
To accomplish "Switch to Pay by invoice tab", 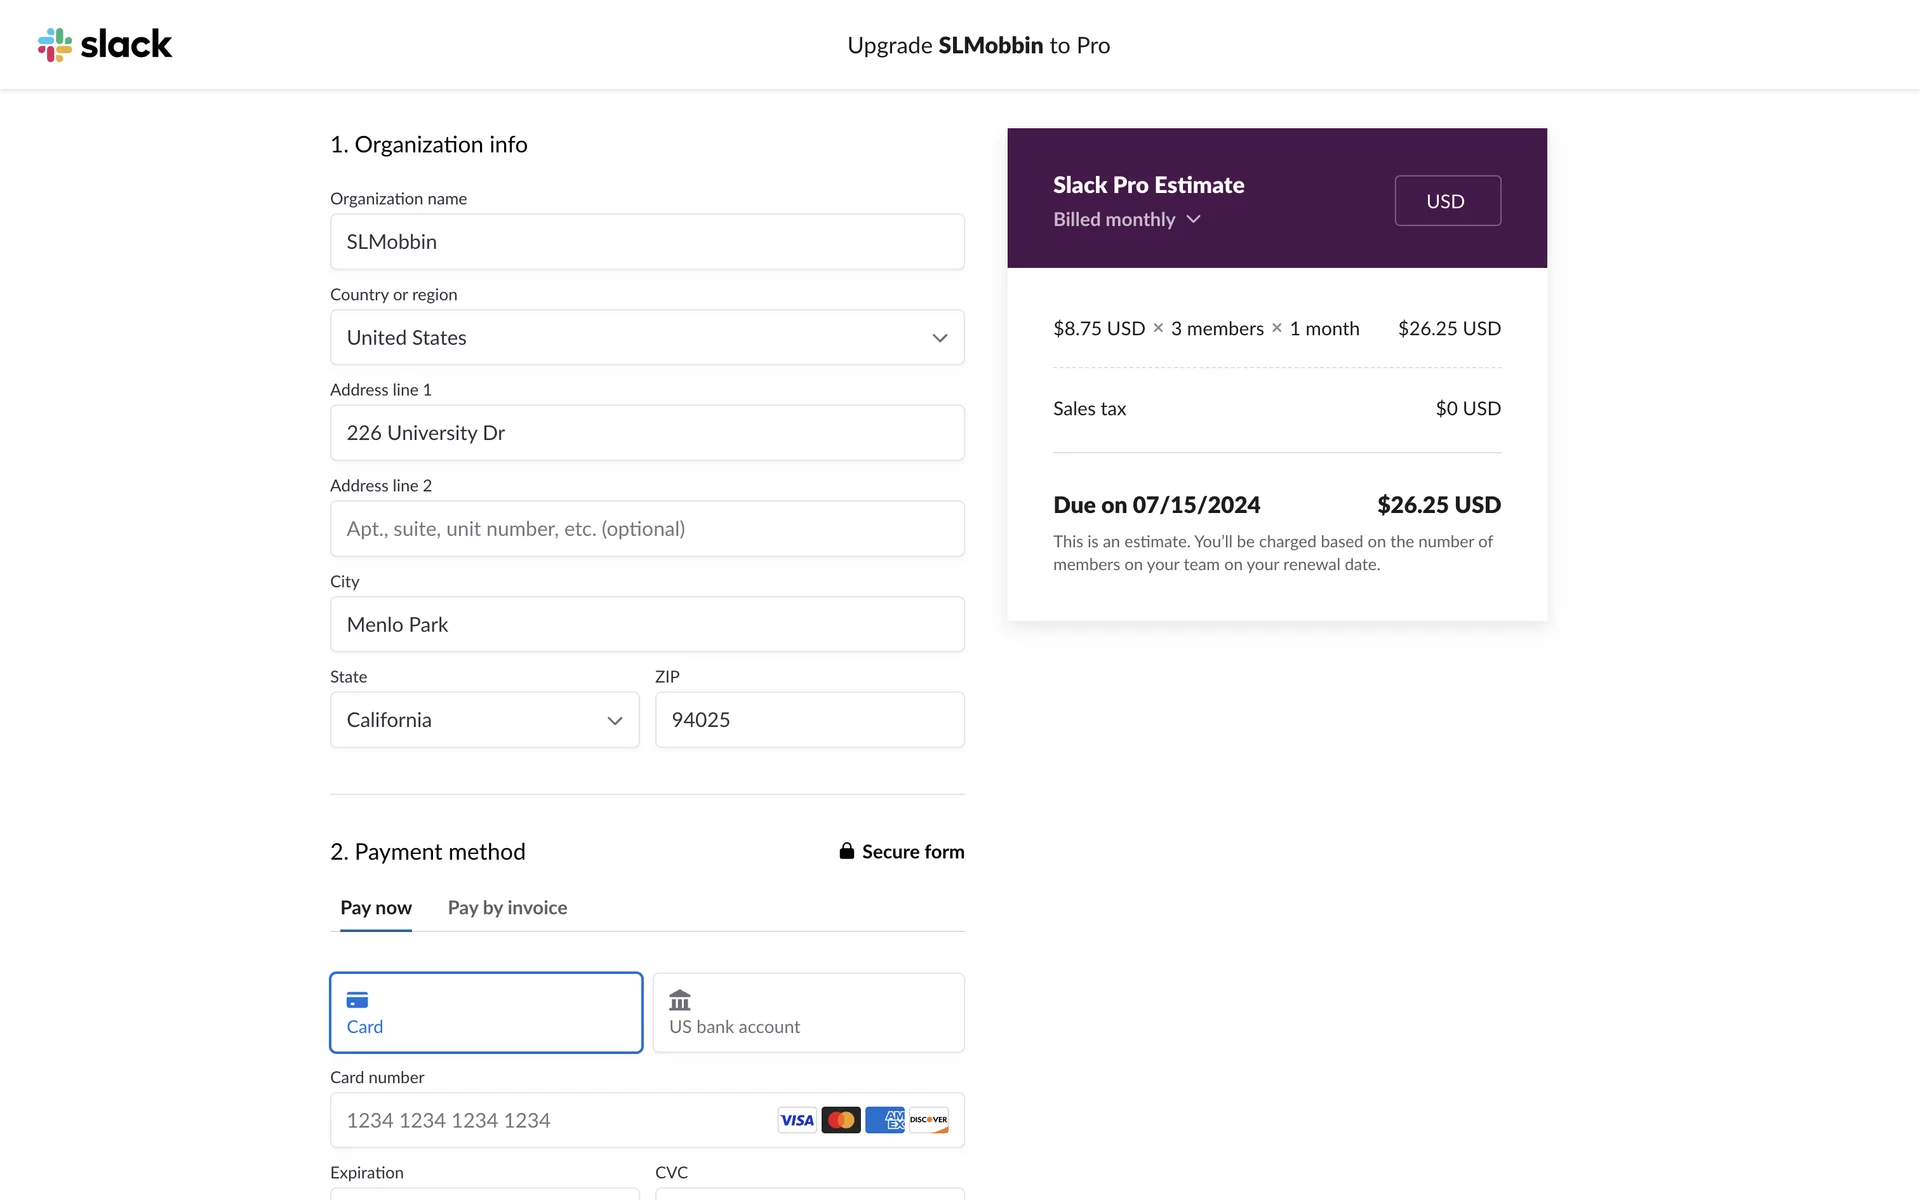I will tap(507, 907).
